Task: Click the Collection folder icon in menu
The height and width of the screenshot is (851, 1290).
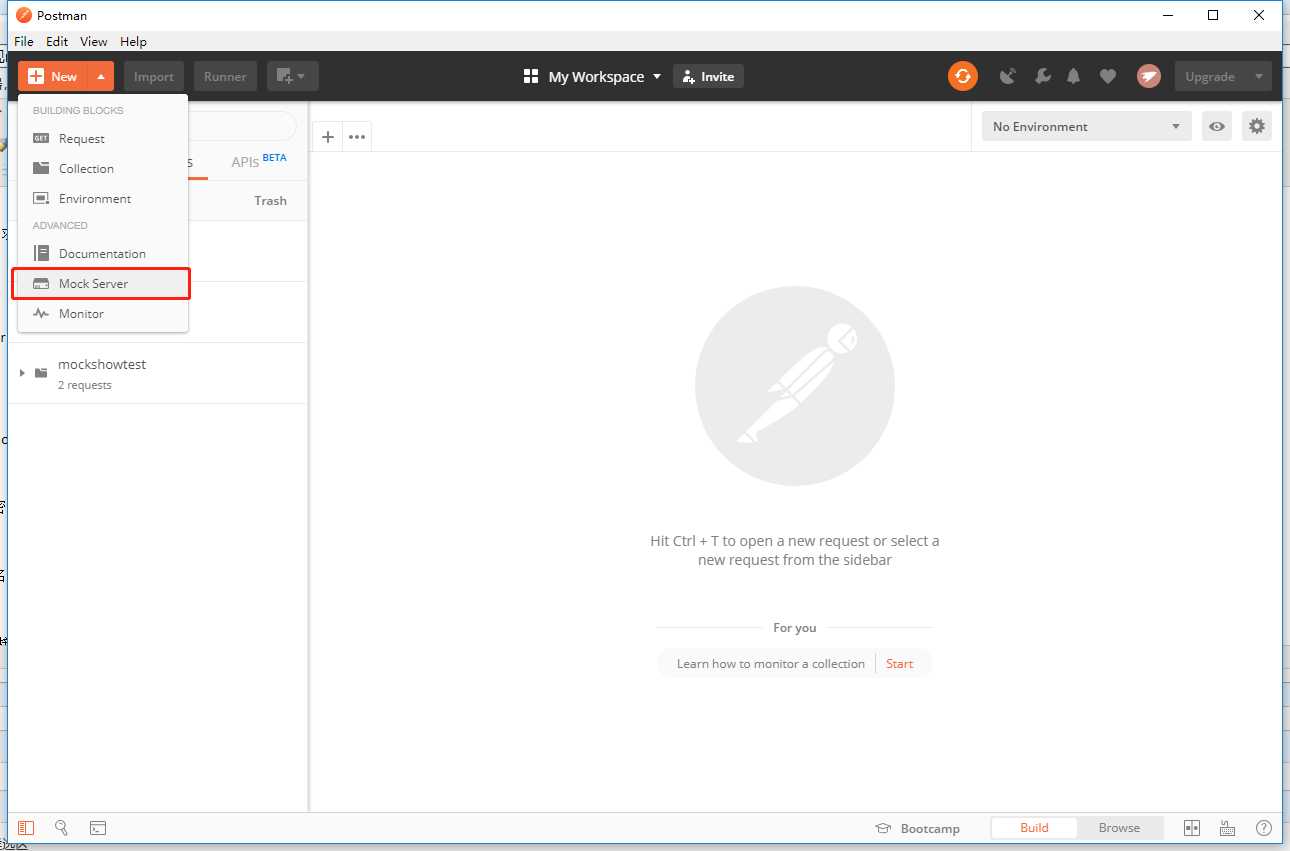Action: pos(41,168)
